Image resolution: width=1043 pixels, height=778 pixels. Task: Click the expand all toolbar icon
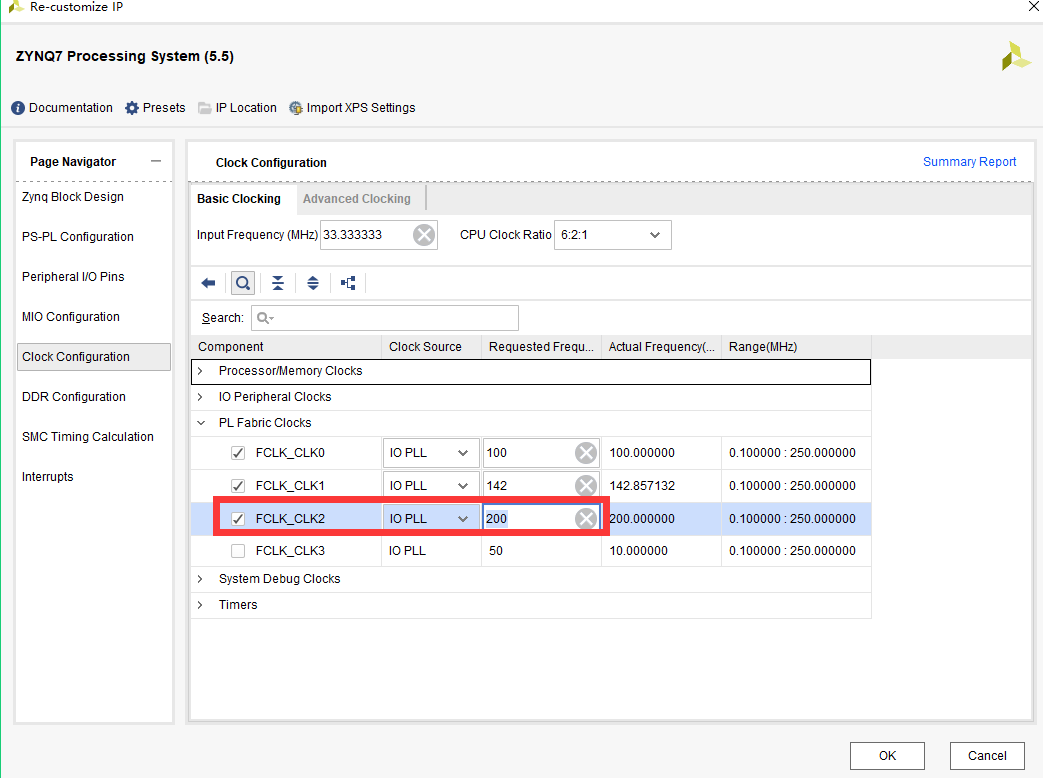point(313,283)
